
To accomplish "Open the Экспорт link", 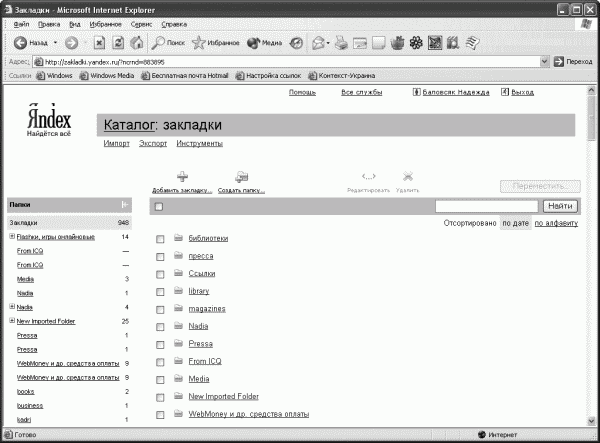I will point(153,143).
